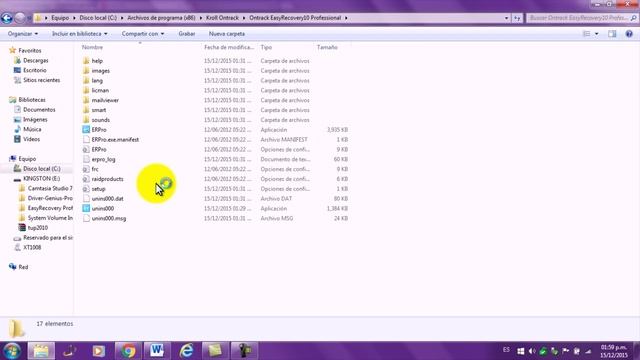The width and height of the screenshot is (640, 360).
Task: Click the Forward navigation arrow
Action: point(20,18)
